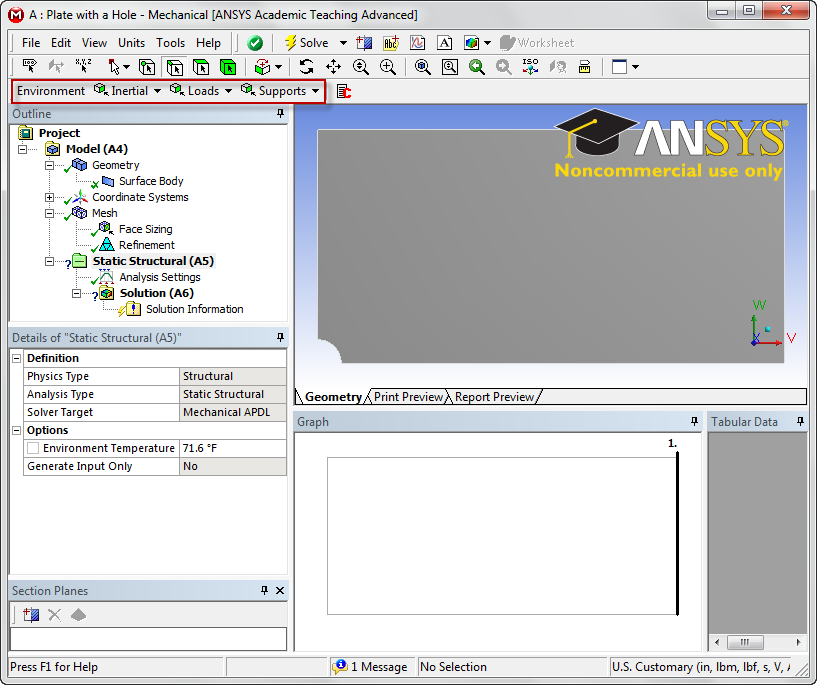Screen dimensions: 817x685
Task: Collapse the Options details section
Action: click(17, 430)
